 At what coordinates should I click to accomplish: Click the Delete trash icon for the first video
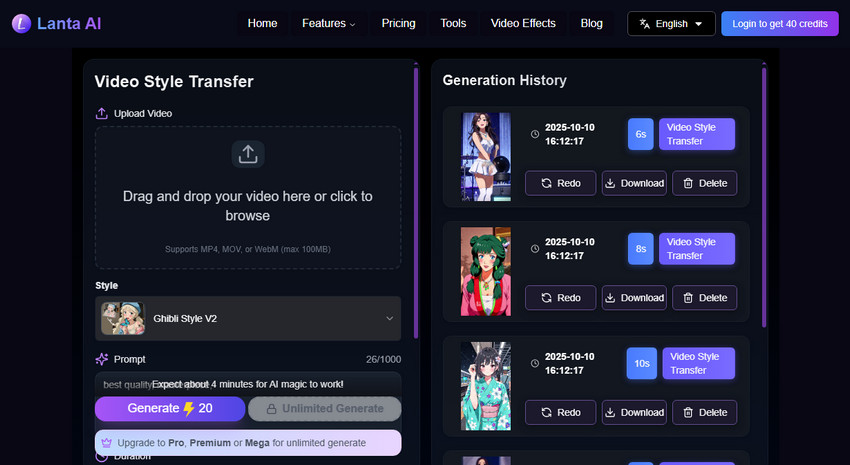point(688,183)
